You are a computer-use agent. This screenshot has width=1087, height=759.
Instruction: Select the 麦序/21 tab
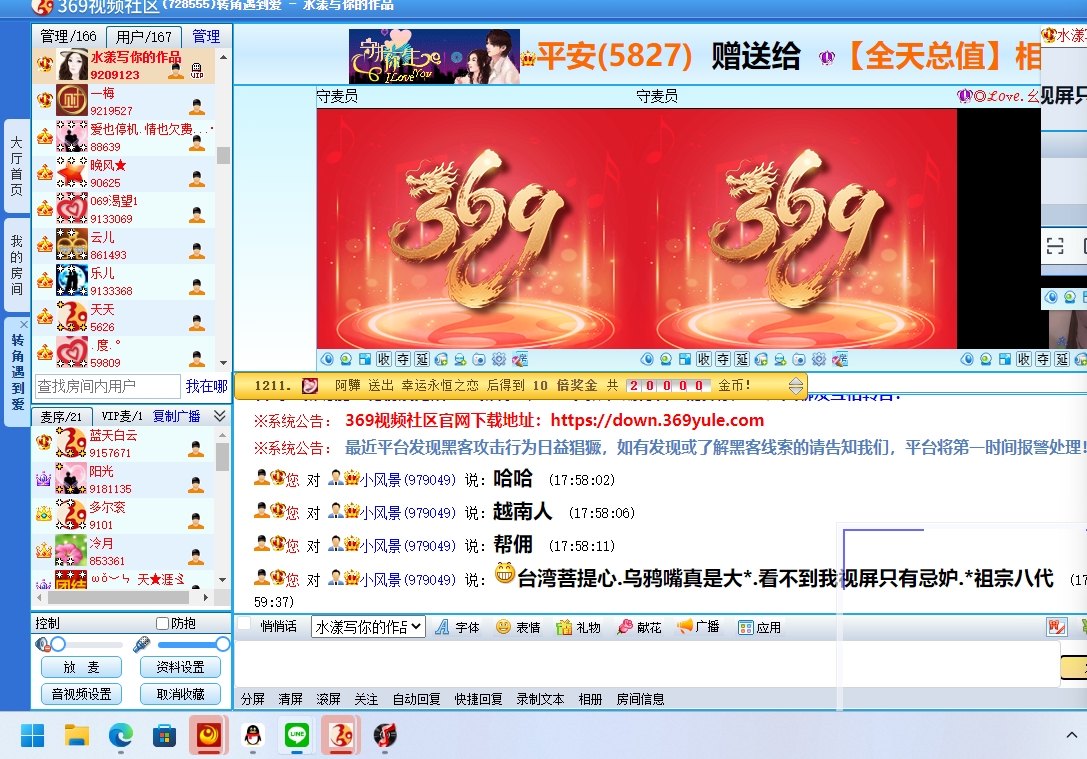click(61, 417)
